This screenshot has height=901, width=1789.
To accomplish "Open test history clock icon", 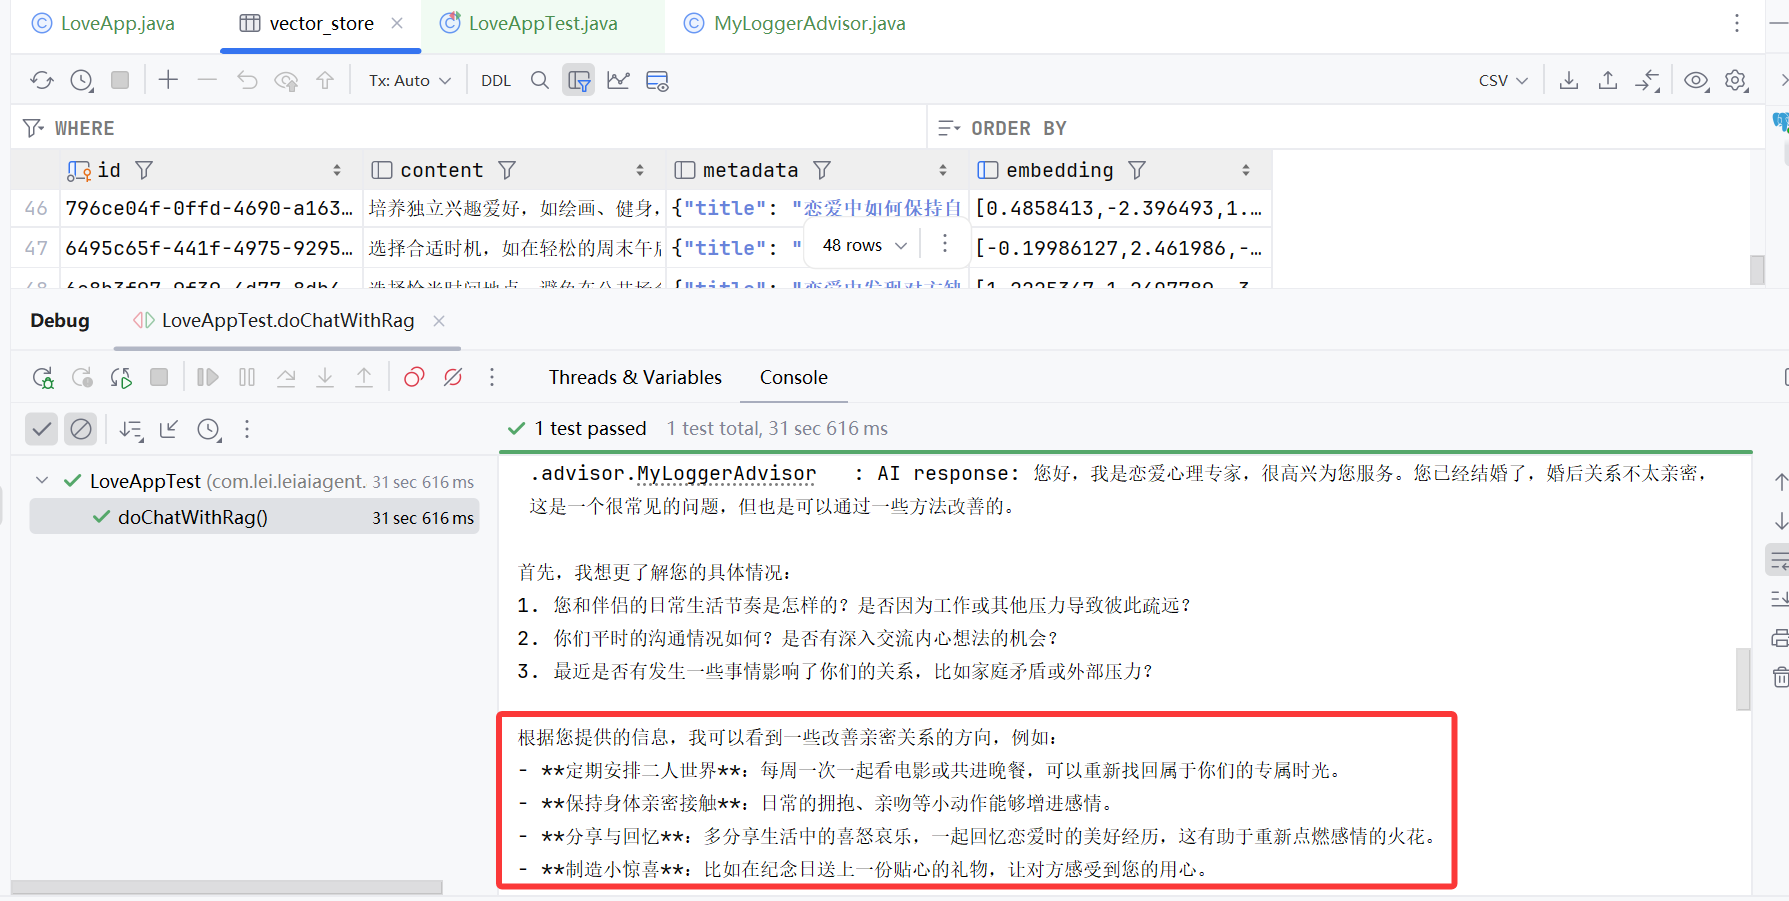I will tap(208, 429).
